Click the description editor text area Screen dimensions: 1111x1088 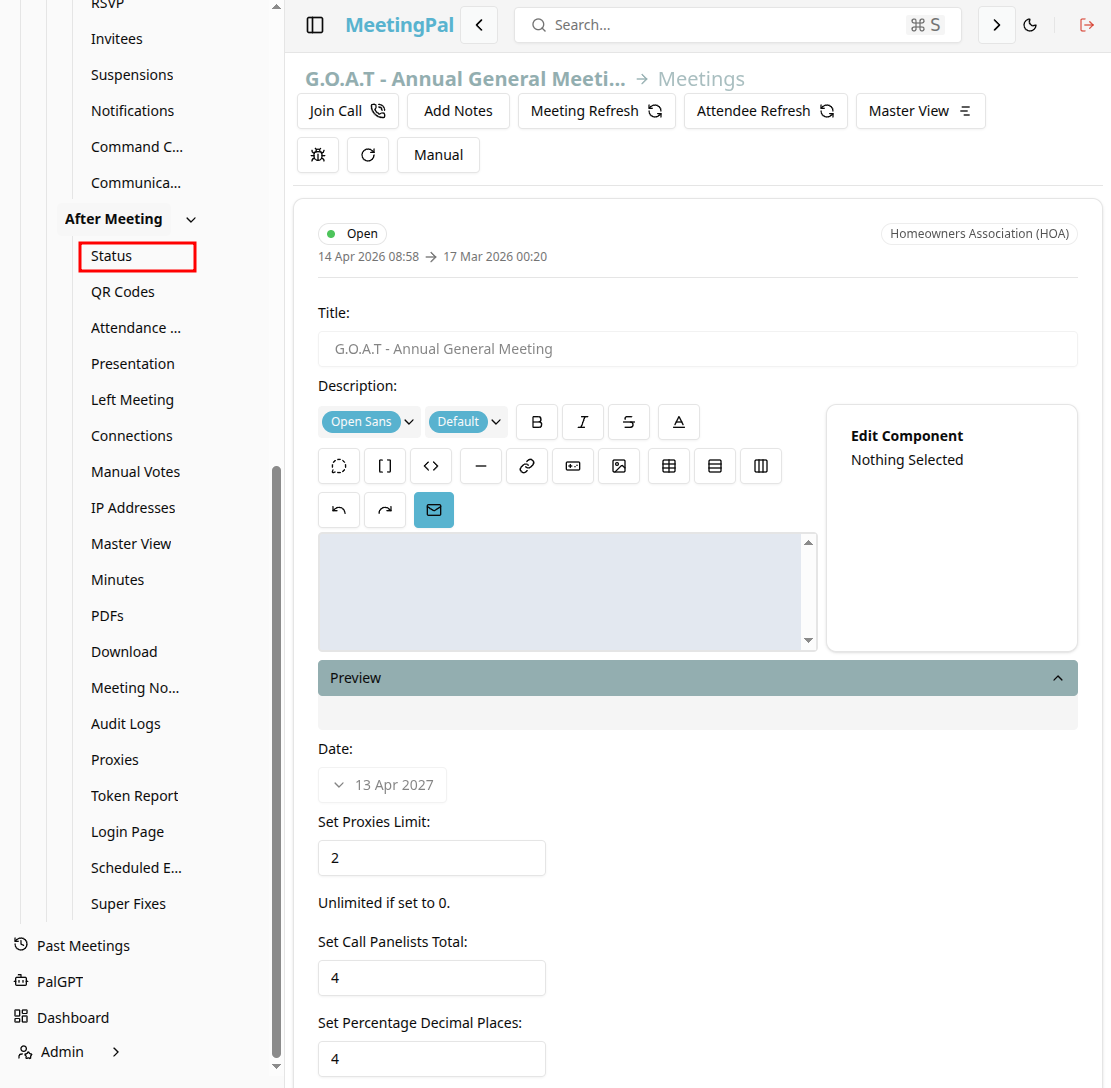click(x=560, y=591)
